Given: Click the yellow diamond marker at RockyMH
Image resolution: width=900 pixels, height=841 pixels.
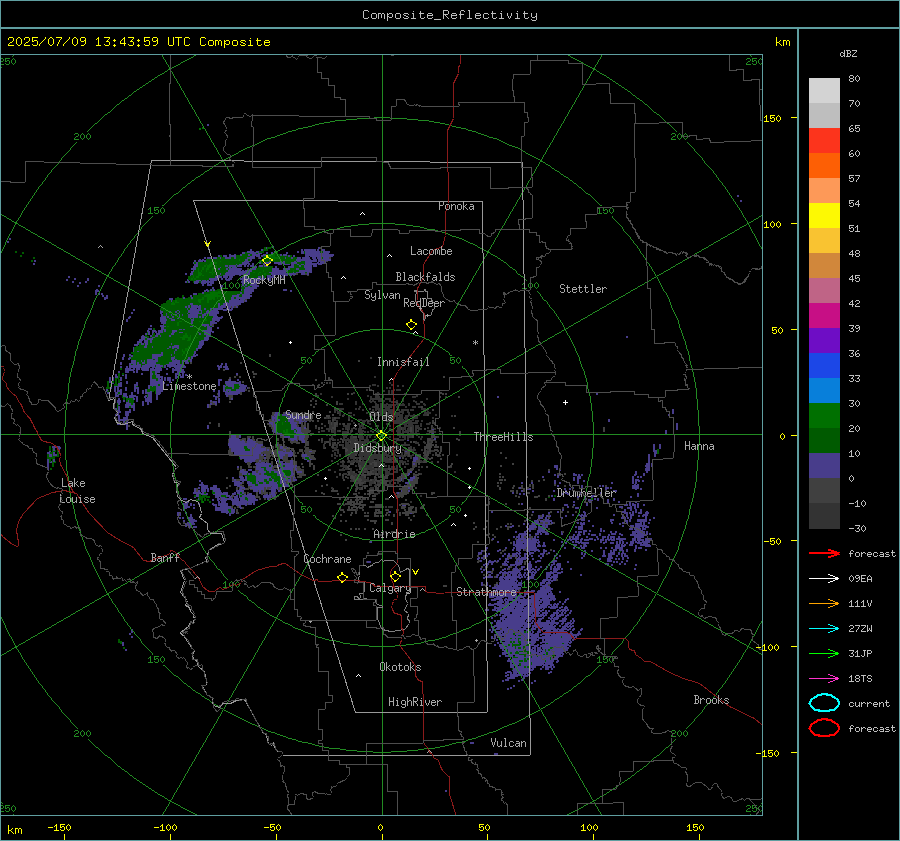Looking at the screenshot, I should point(267,261).
